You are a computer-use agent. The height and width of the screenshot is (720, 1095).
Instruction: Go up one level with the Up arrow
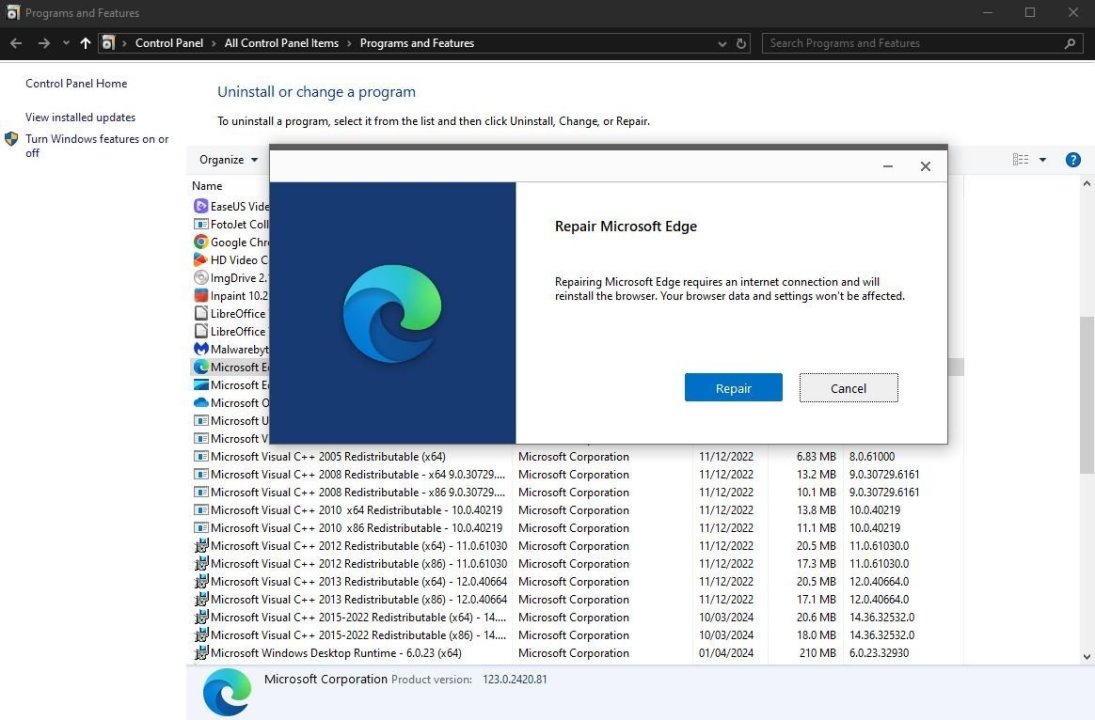click(x=85, y=43)
